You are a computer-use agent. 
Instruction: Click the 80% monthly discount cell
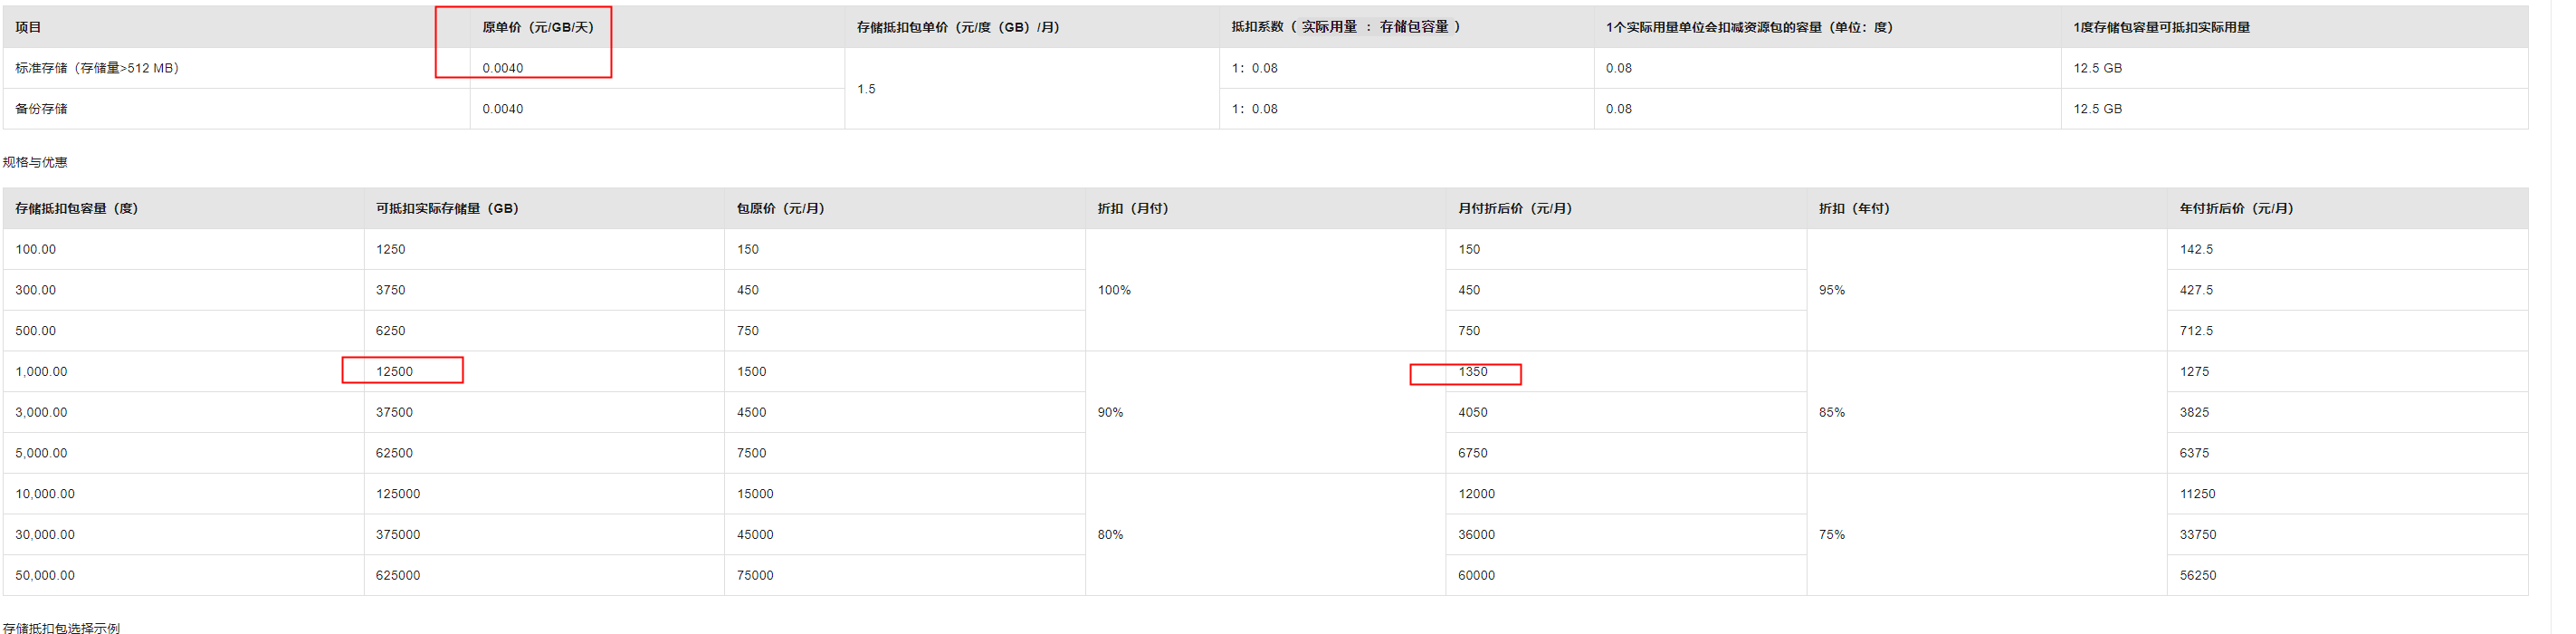1110,535
